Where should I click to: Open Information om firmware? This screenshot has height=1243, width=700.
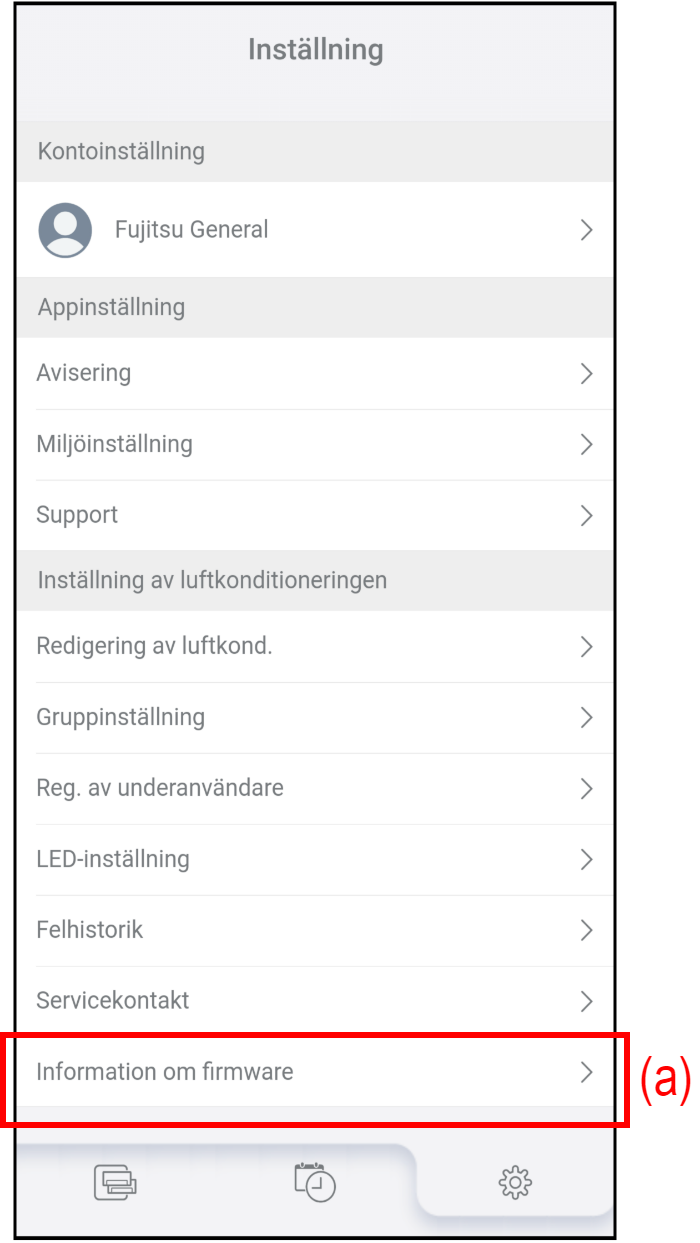click(165, 1072)
